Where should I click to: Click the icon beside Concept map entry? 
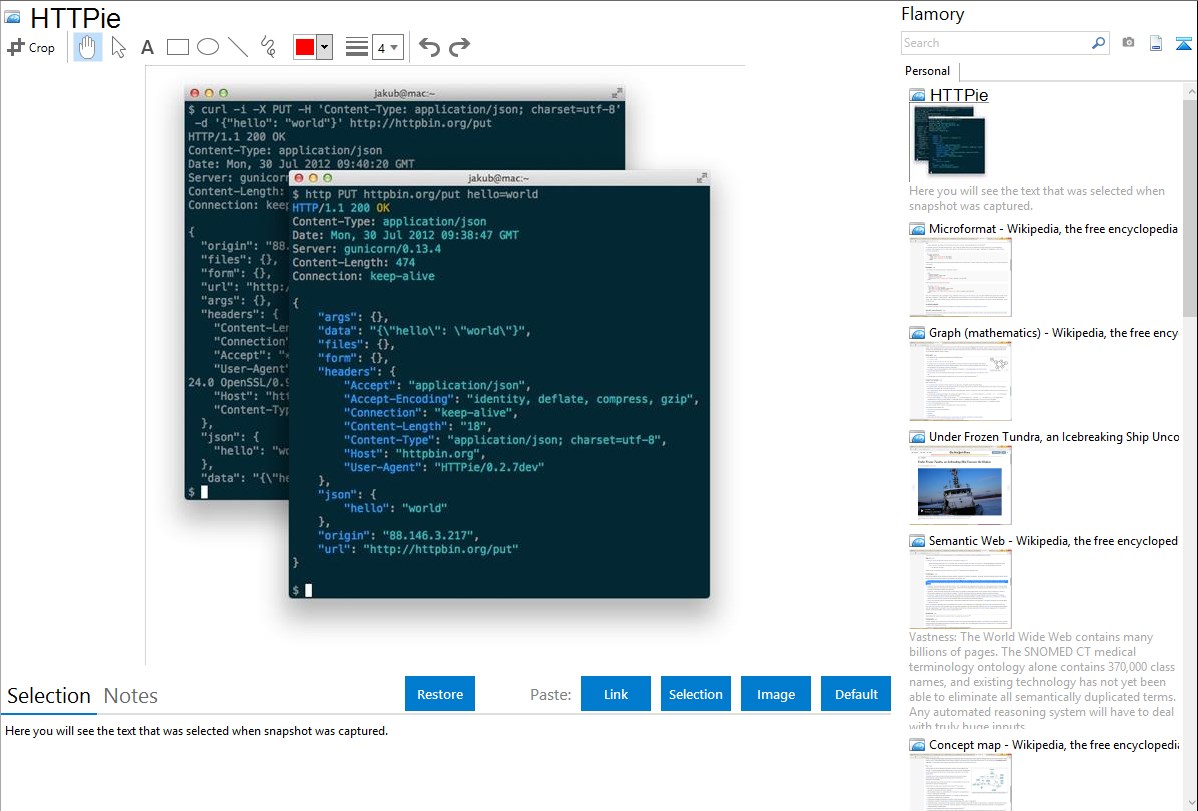918,745
